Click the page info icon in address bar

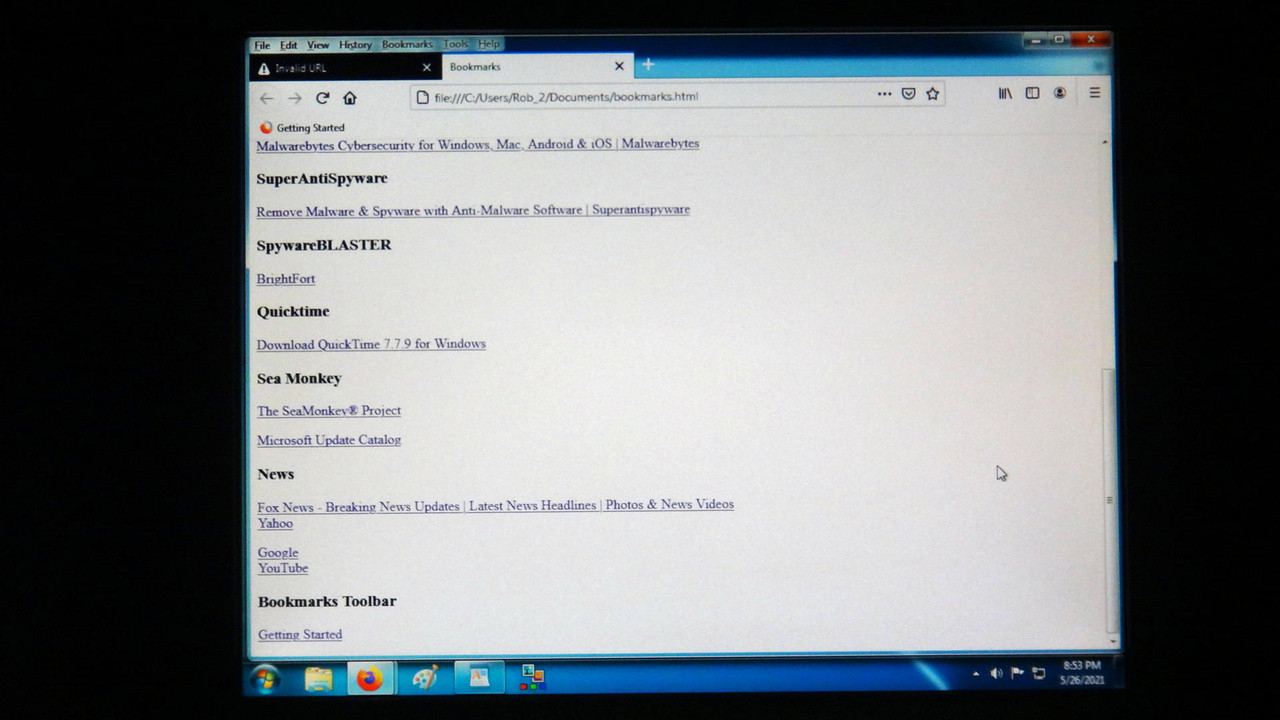coord(423,97)
